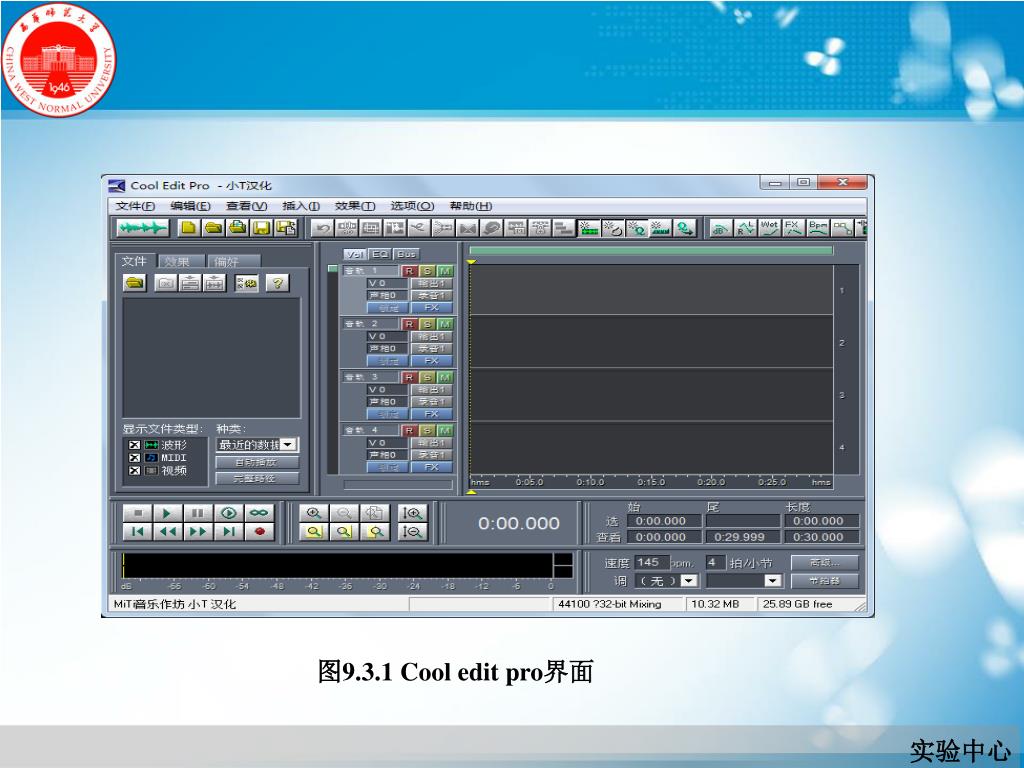Switch to the 偏好 panel tab
1024x768 pixels.
pos(232,262)
